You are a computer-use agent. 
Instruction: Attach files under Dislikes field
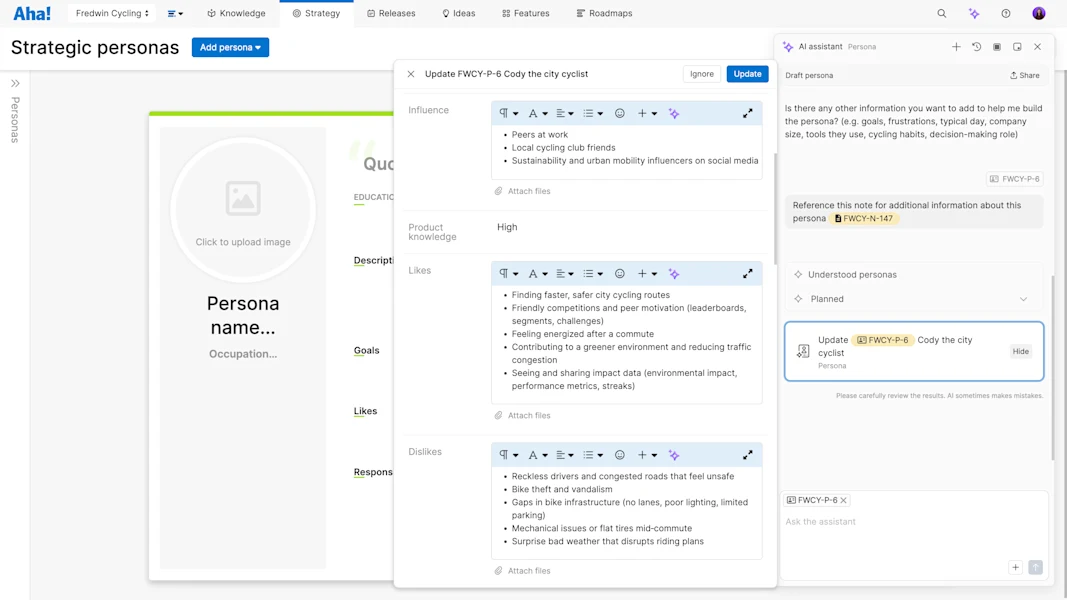click(523, 571)
